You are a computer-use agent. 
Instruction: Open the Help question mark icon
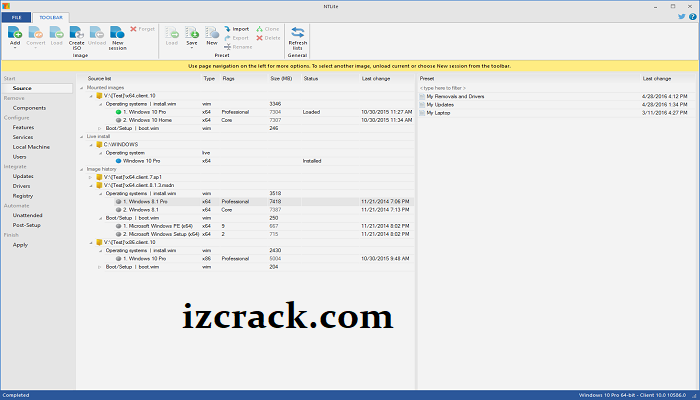tap(692, 17)
